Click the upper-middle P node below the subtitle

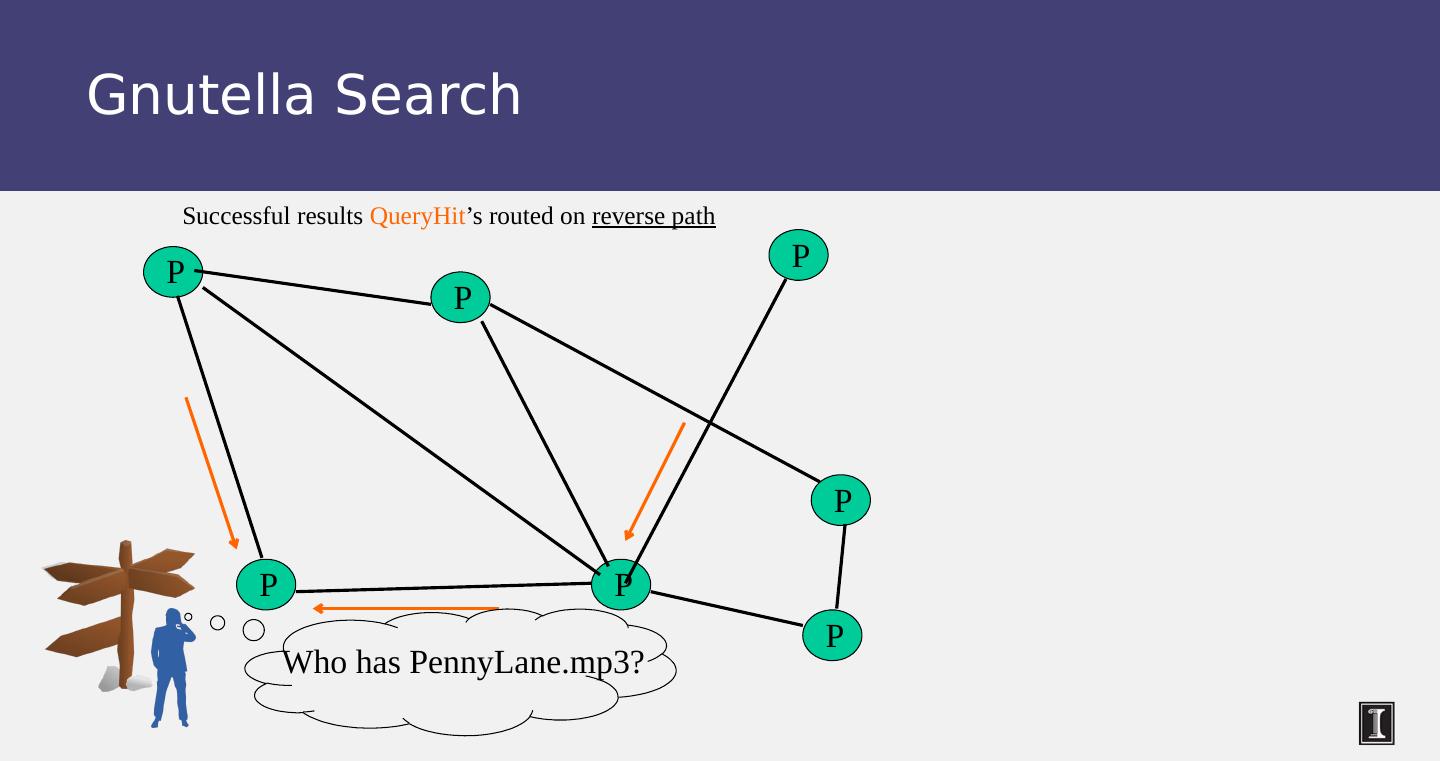point(461,297)
